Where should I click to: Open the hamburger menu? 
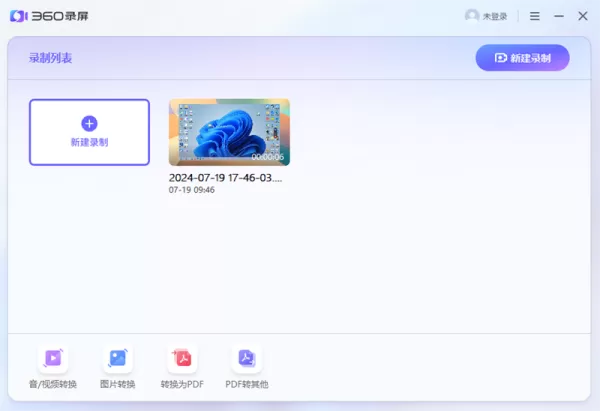(535, 16)
